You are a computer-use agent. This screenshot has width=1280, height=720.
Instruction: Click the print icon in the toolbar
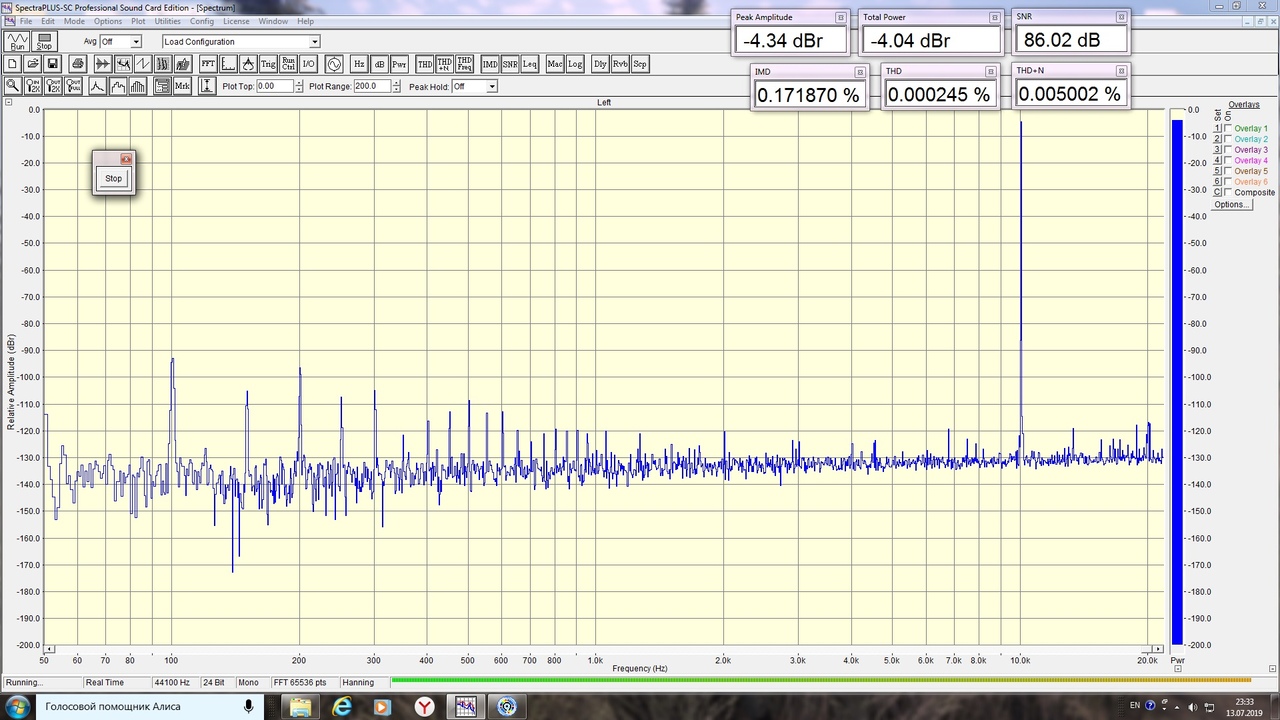78,64
